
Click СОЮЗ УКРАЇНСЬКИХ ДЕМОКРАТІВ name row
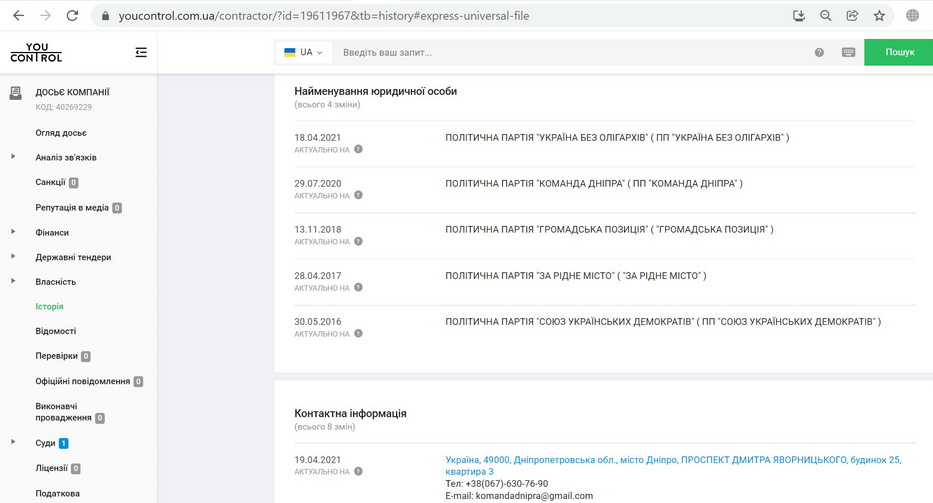click(663, 321)
